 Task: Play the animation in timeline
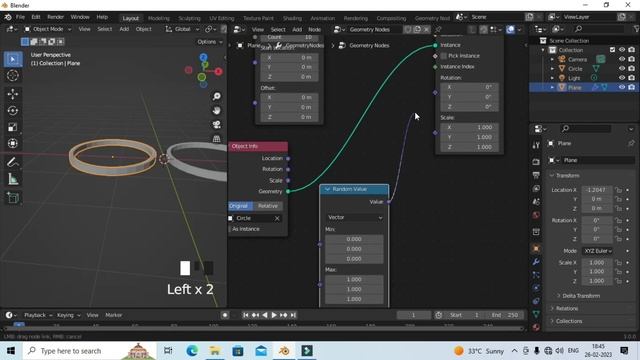[x=274, y=315]
